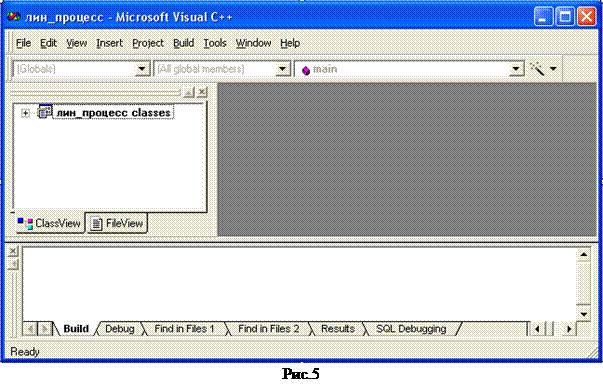The width and height of the screenshot is (603, 389).
Task: Maximize the Visual C++ window
Action: click(565, 17)
